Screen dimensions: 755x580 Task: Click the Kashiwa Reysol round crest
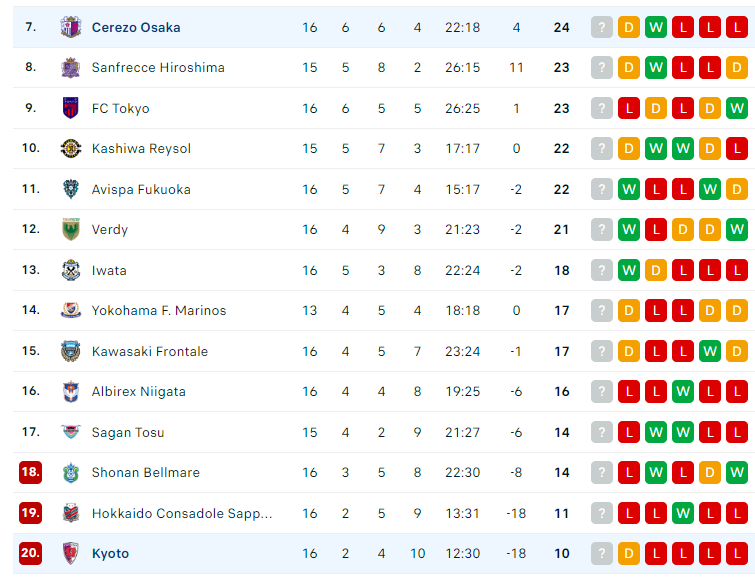click(x=71, y=148)
